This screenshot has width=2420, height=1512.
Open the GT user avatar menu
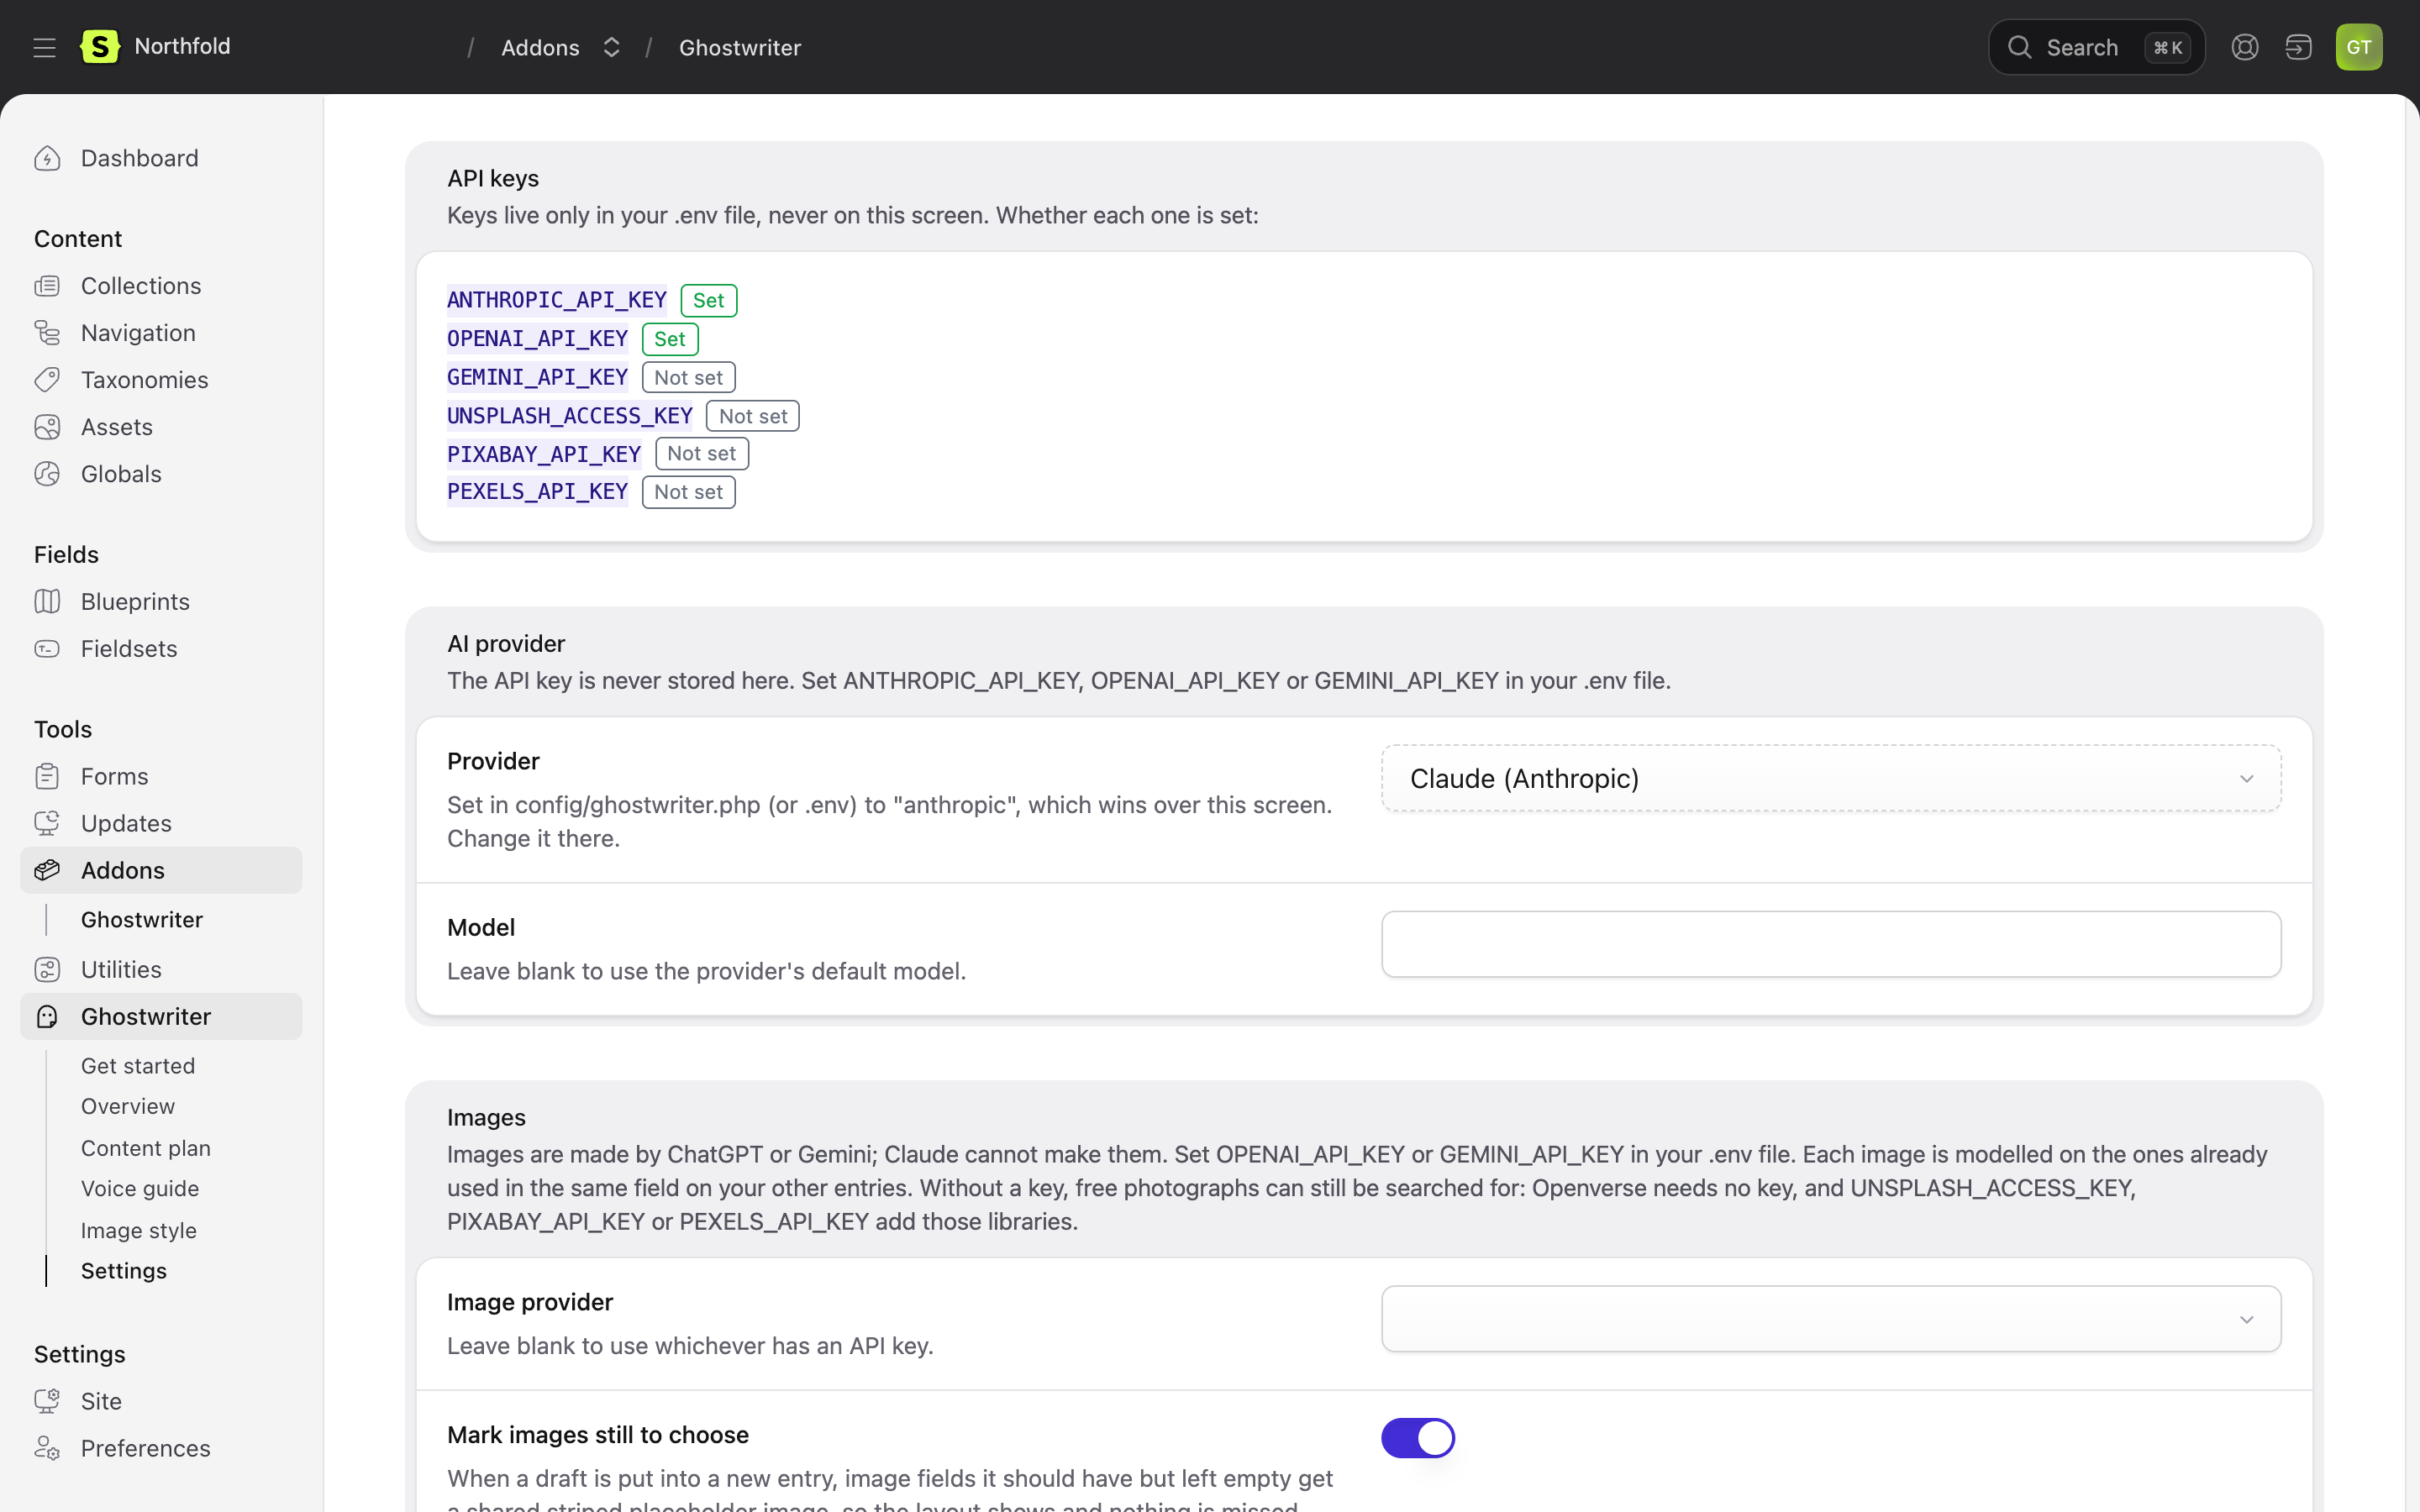2358,47
